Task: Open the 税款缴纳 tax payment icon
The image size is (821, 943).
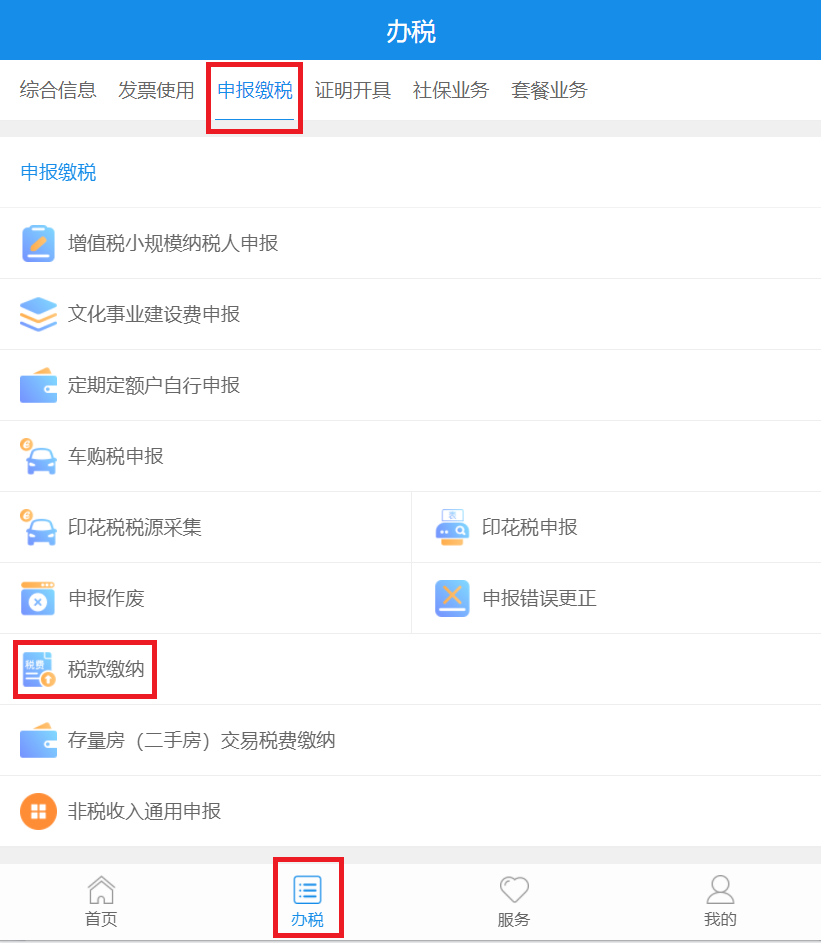Action: click(38, 669)
